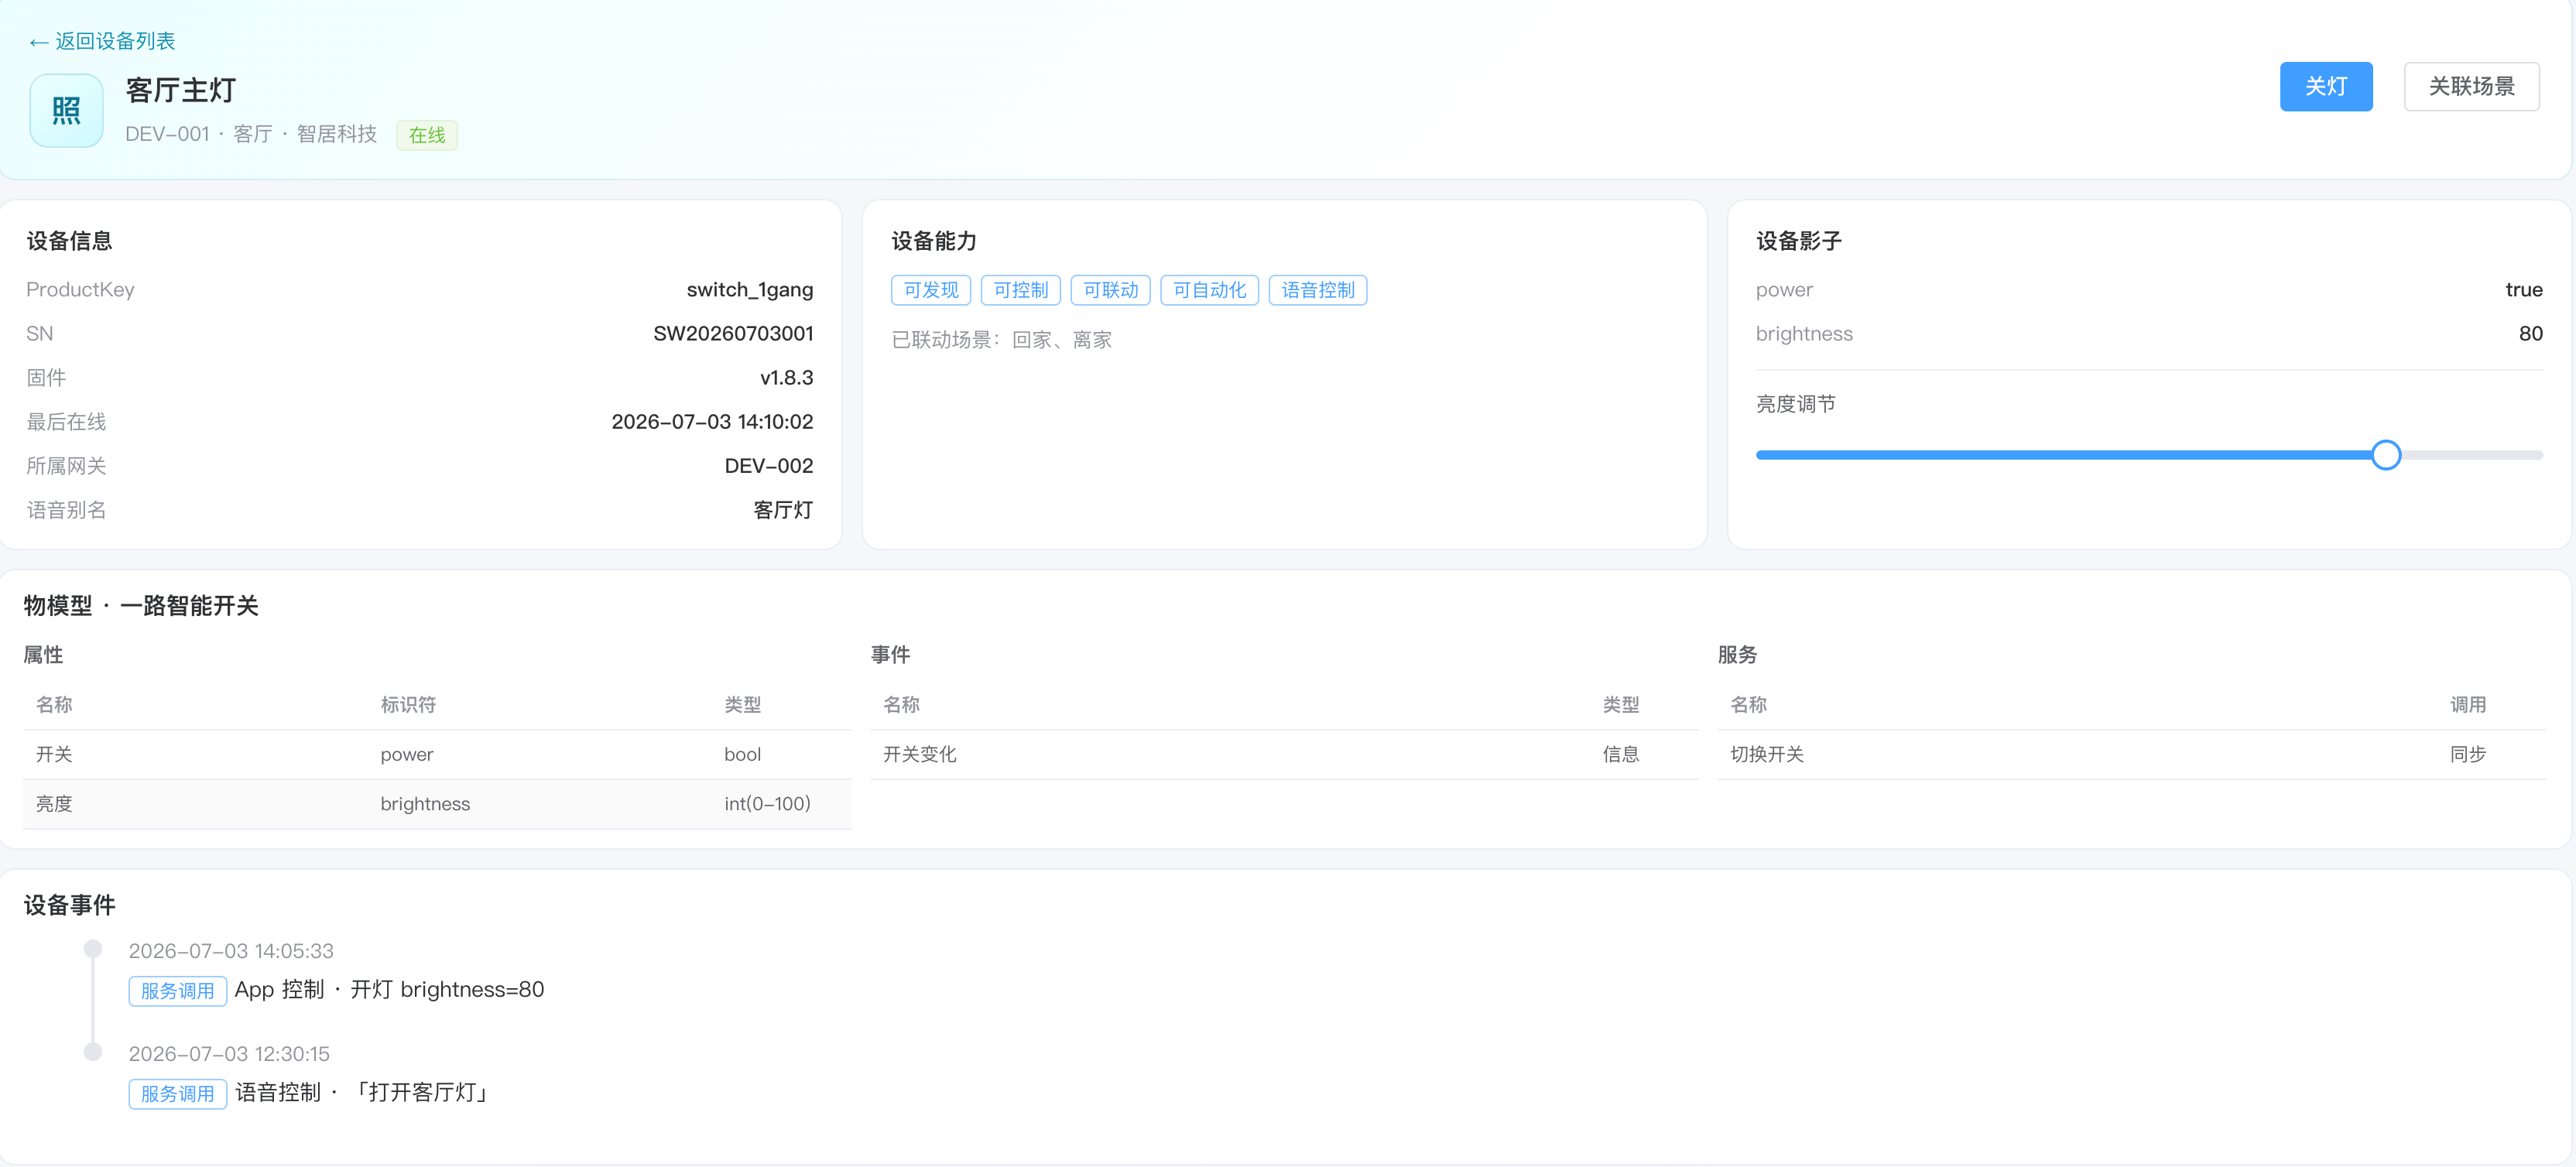Click event text App 控制 · 开灯 brightness=80
Image resolution: width=2576 pixels, height=1167 pixels.
tap(389, 990)
